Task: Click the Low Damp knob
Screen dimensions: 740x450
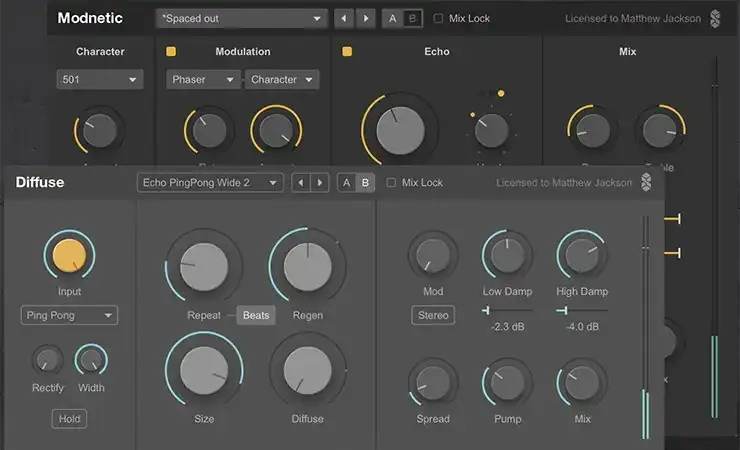Action: pyautogui.click(x=507, y=256)
